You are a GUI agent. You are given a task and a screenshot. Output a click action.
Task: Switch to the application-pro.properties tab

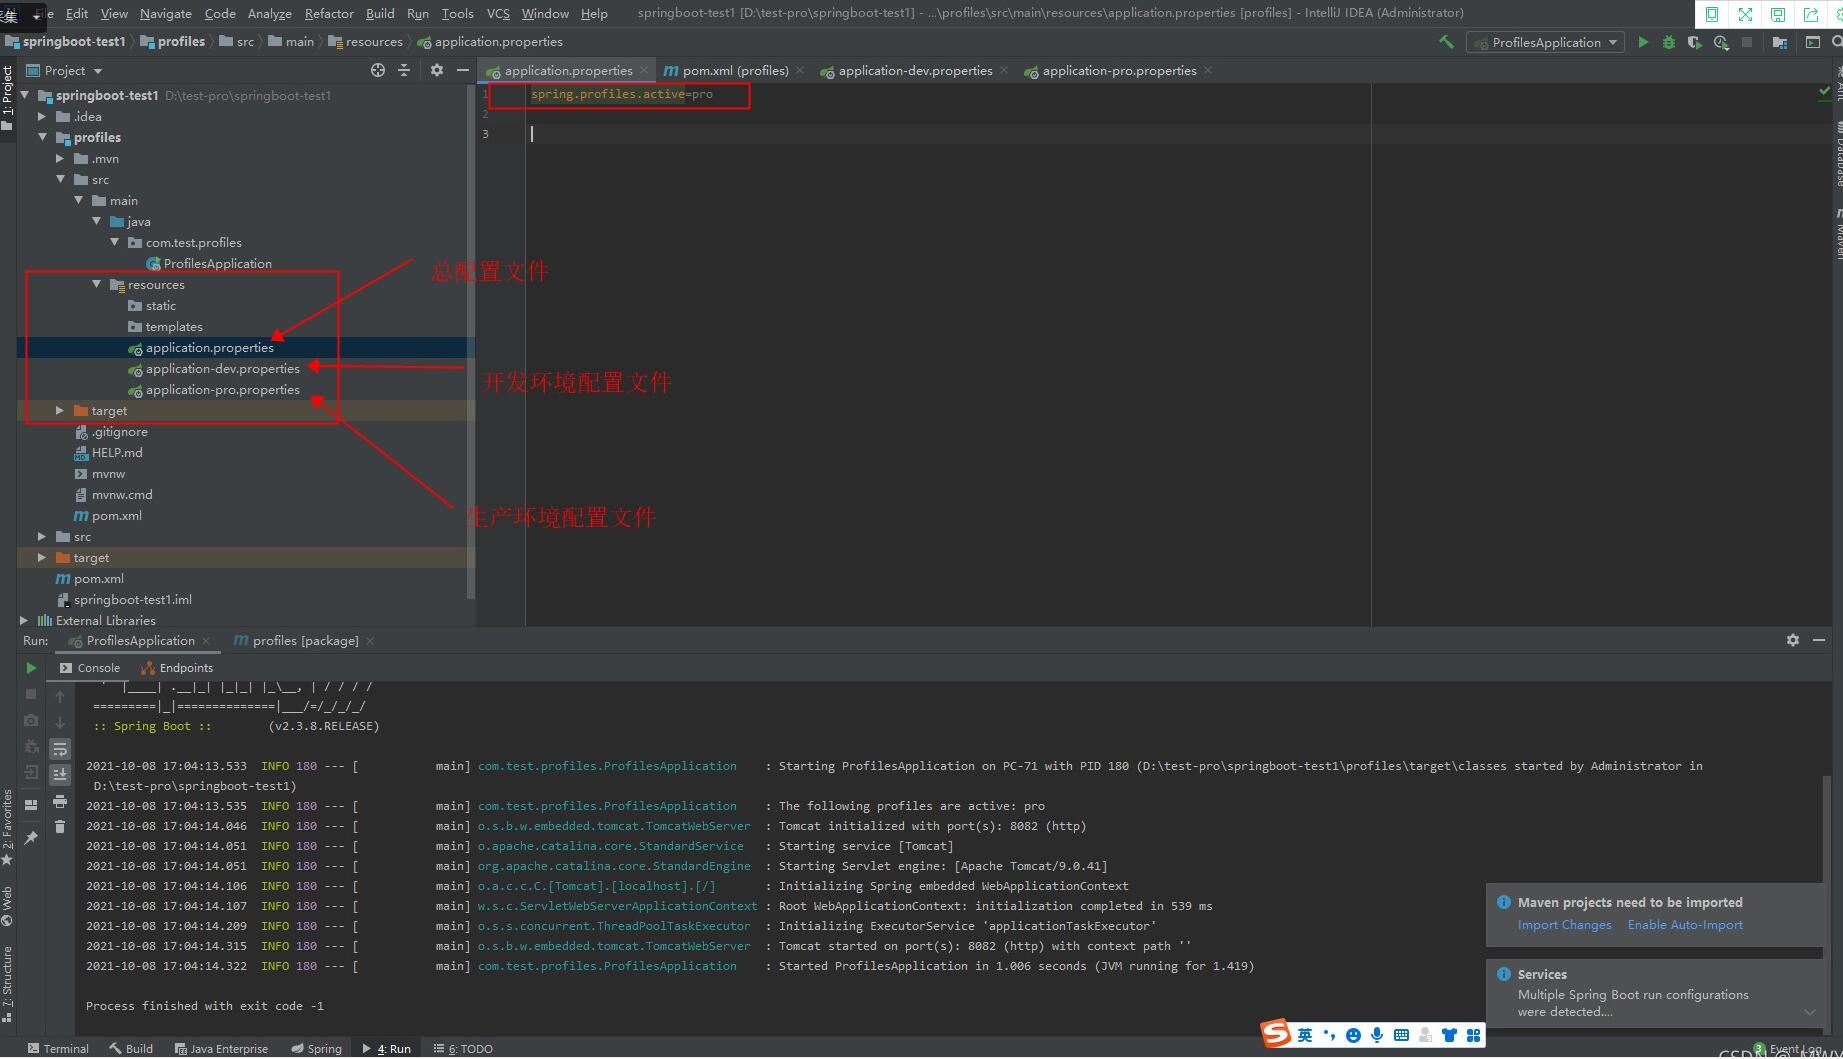point(1119,70)
